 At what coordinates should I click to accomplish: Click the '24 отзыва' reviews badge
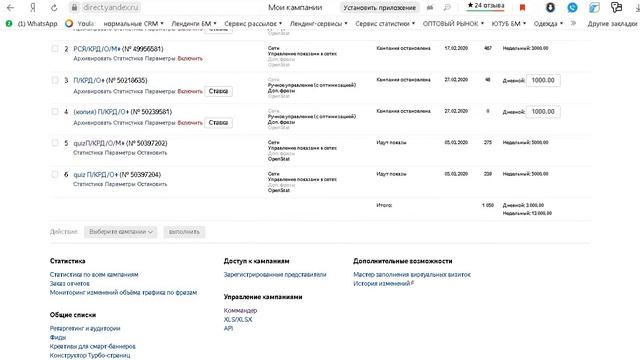(x=486, y=6)
